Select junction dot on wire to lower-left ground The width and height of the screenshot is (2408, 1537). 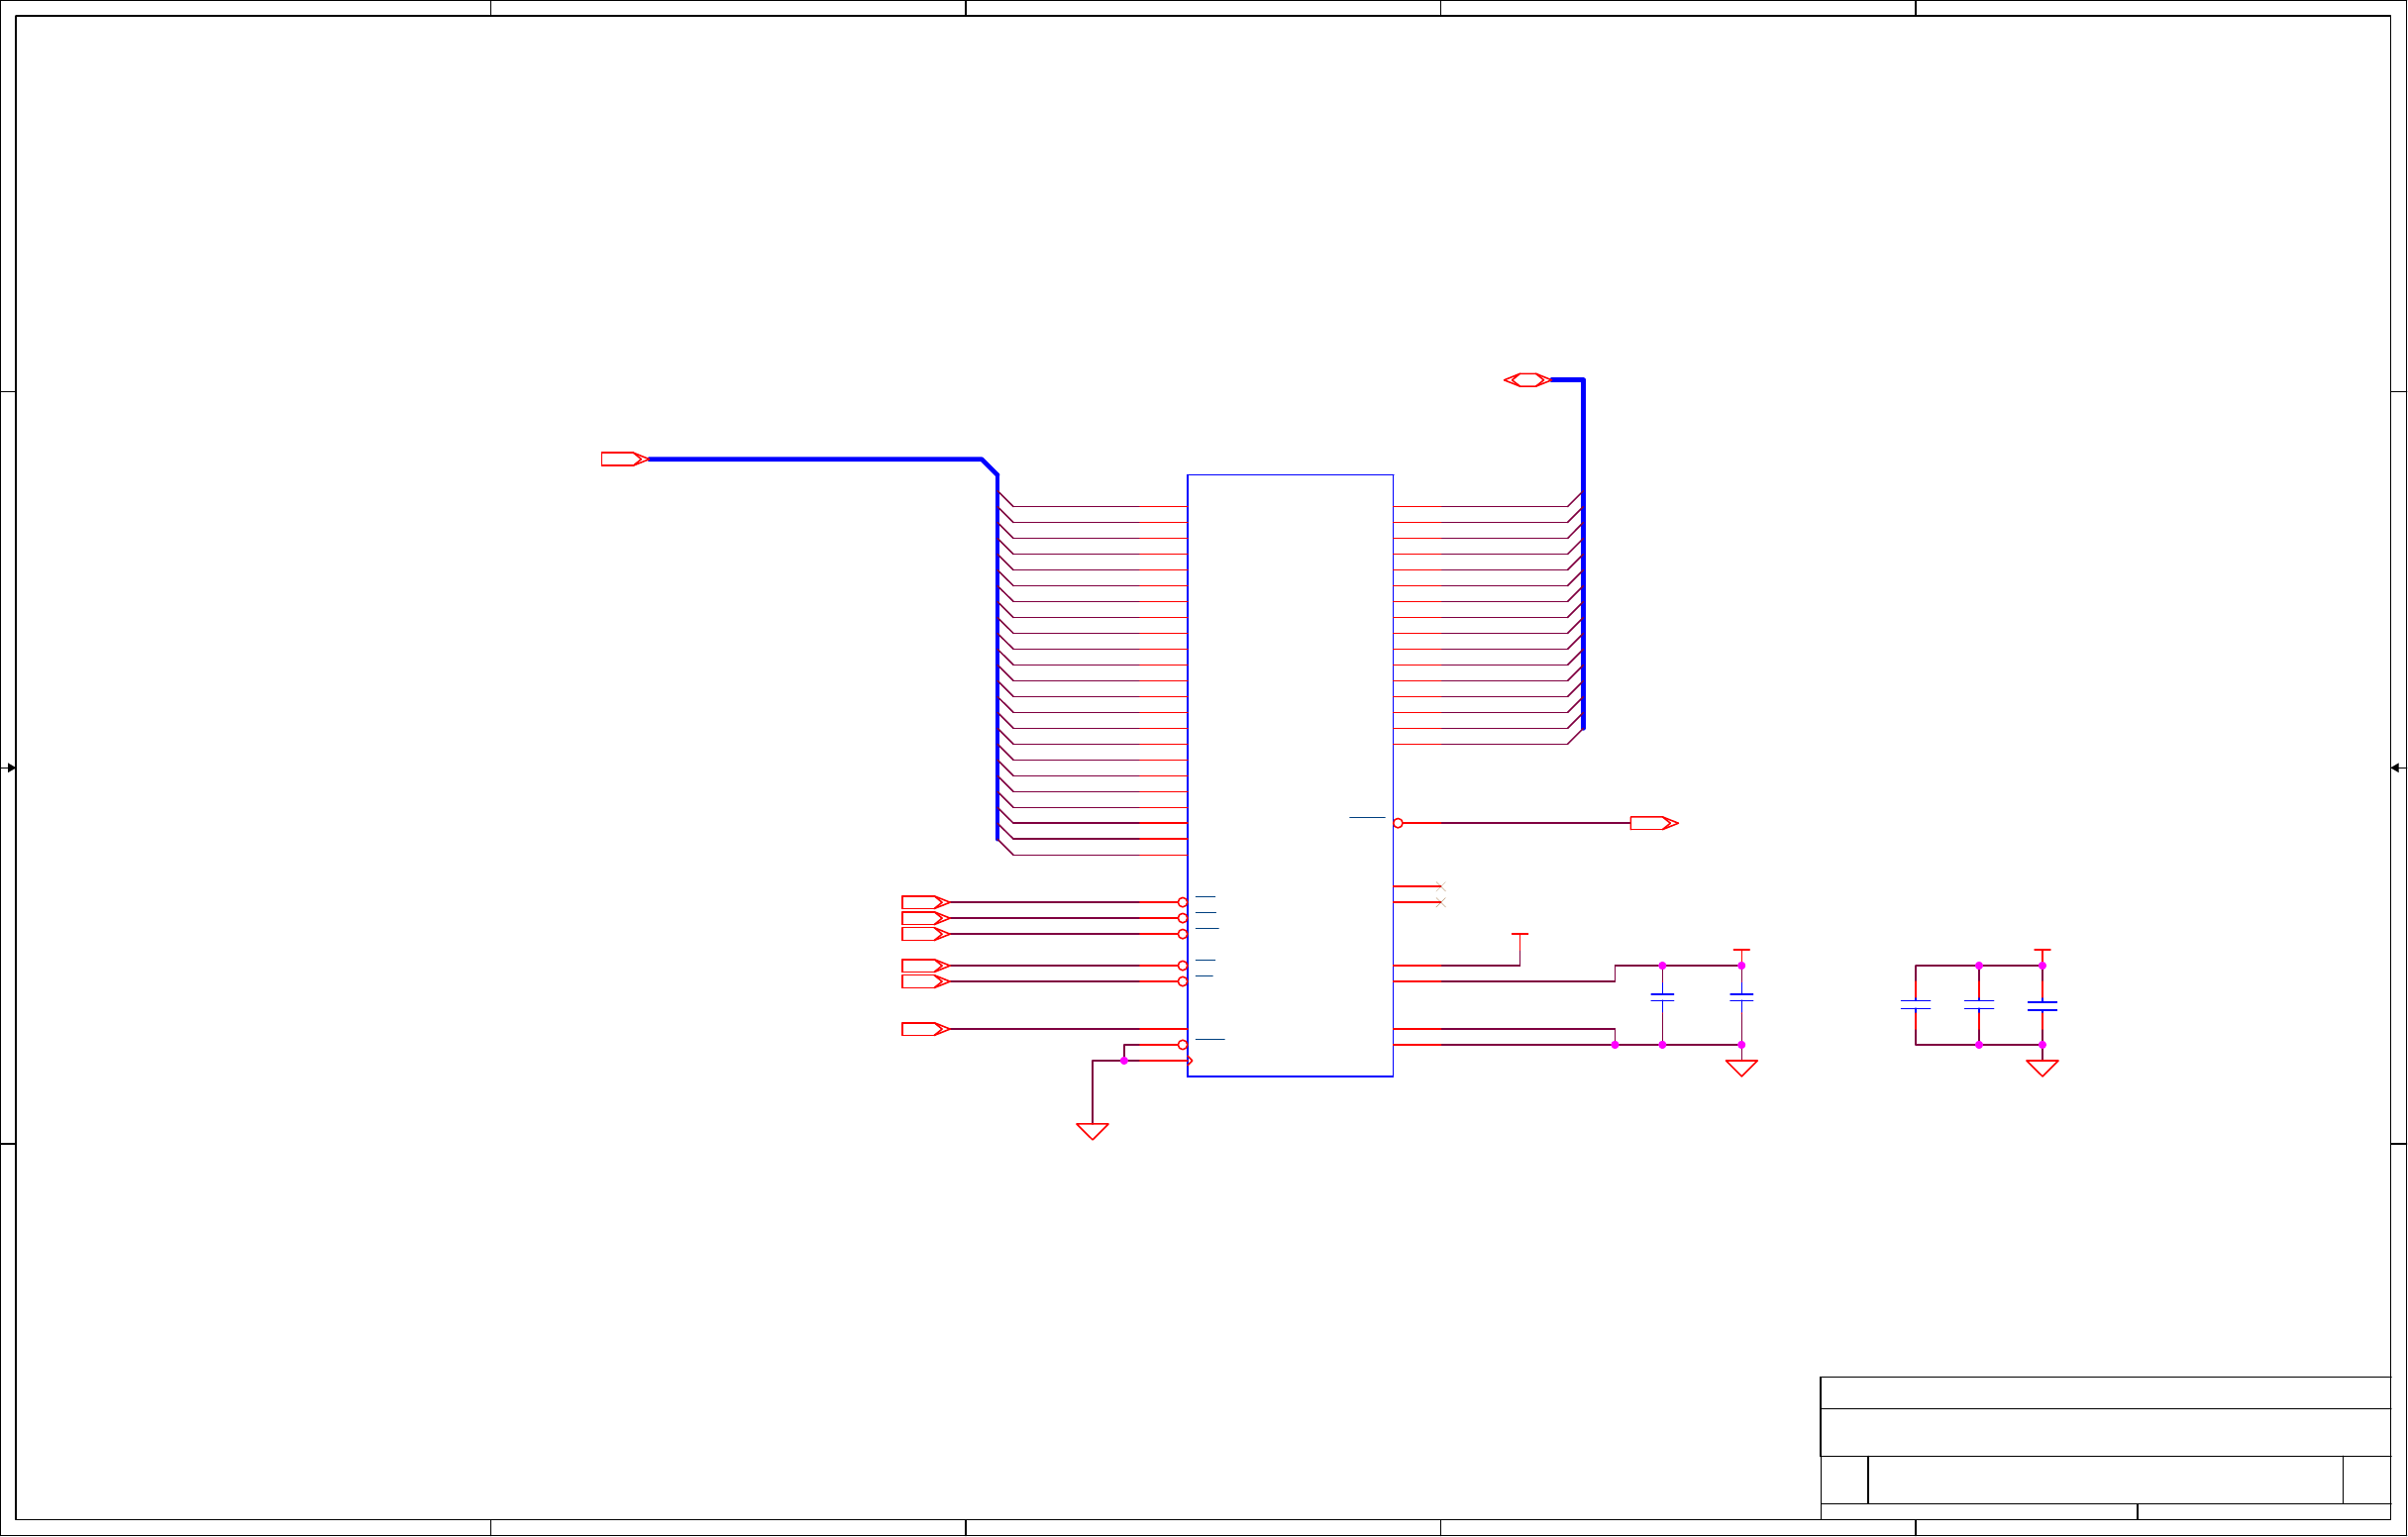coord(1124,1061)
